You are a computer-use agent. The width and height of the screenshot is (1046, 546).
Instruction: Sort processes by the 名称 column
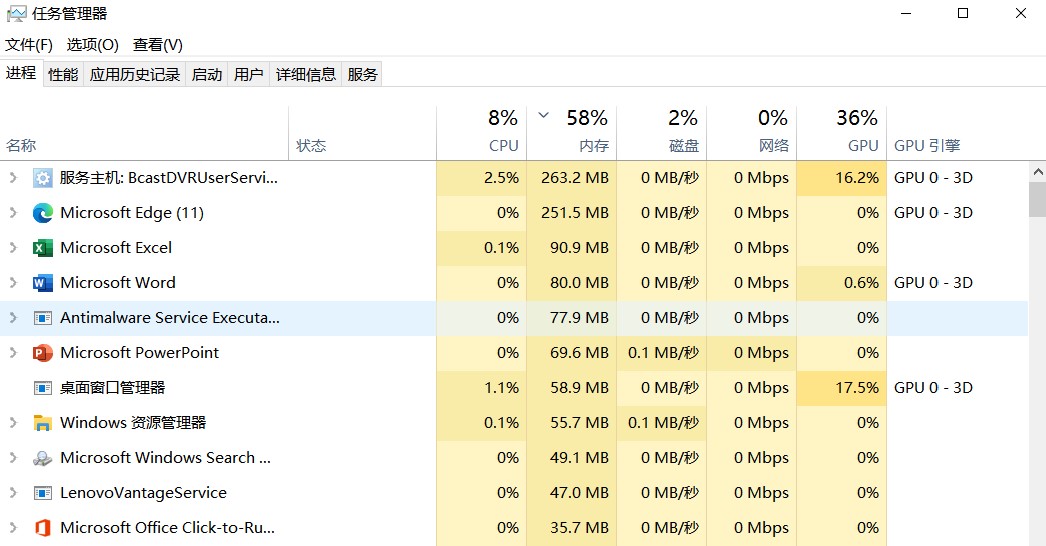point(144,133)
